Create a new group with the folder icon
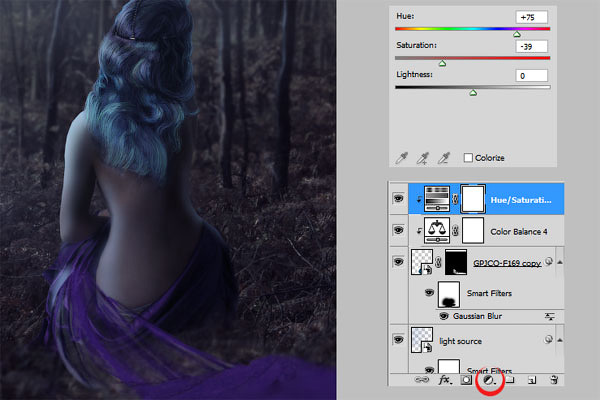Image resolution: width=600 pixels, height=400 pixels. coord(510,380)
